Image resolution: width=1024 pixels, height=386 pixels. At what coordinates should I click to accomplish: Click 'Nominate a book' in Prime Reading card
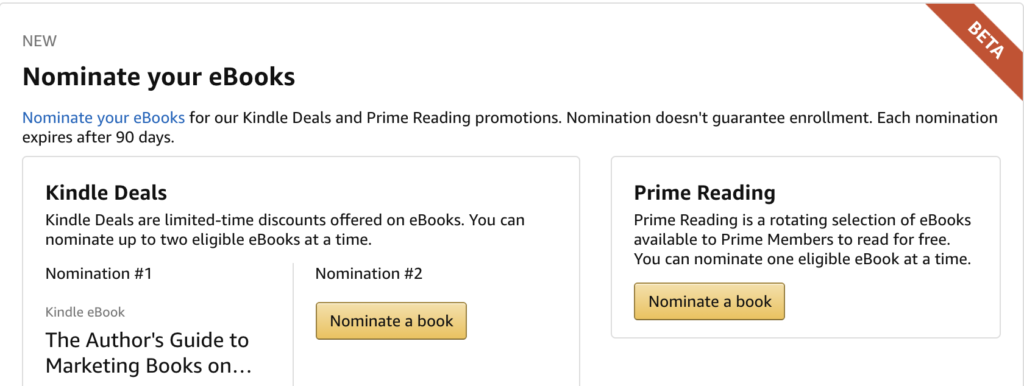tap(709, 301)
